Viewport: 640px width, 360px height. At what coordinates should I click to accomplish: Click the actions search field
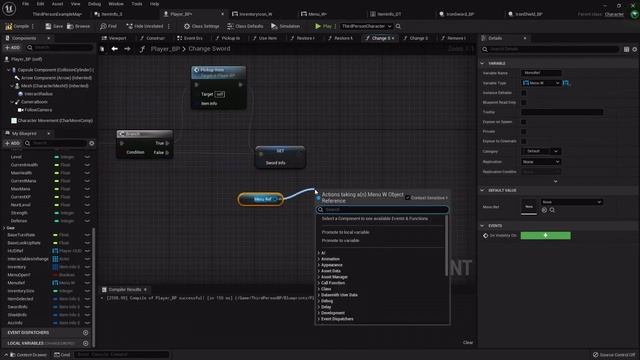coord(382,210)
